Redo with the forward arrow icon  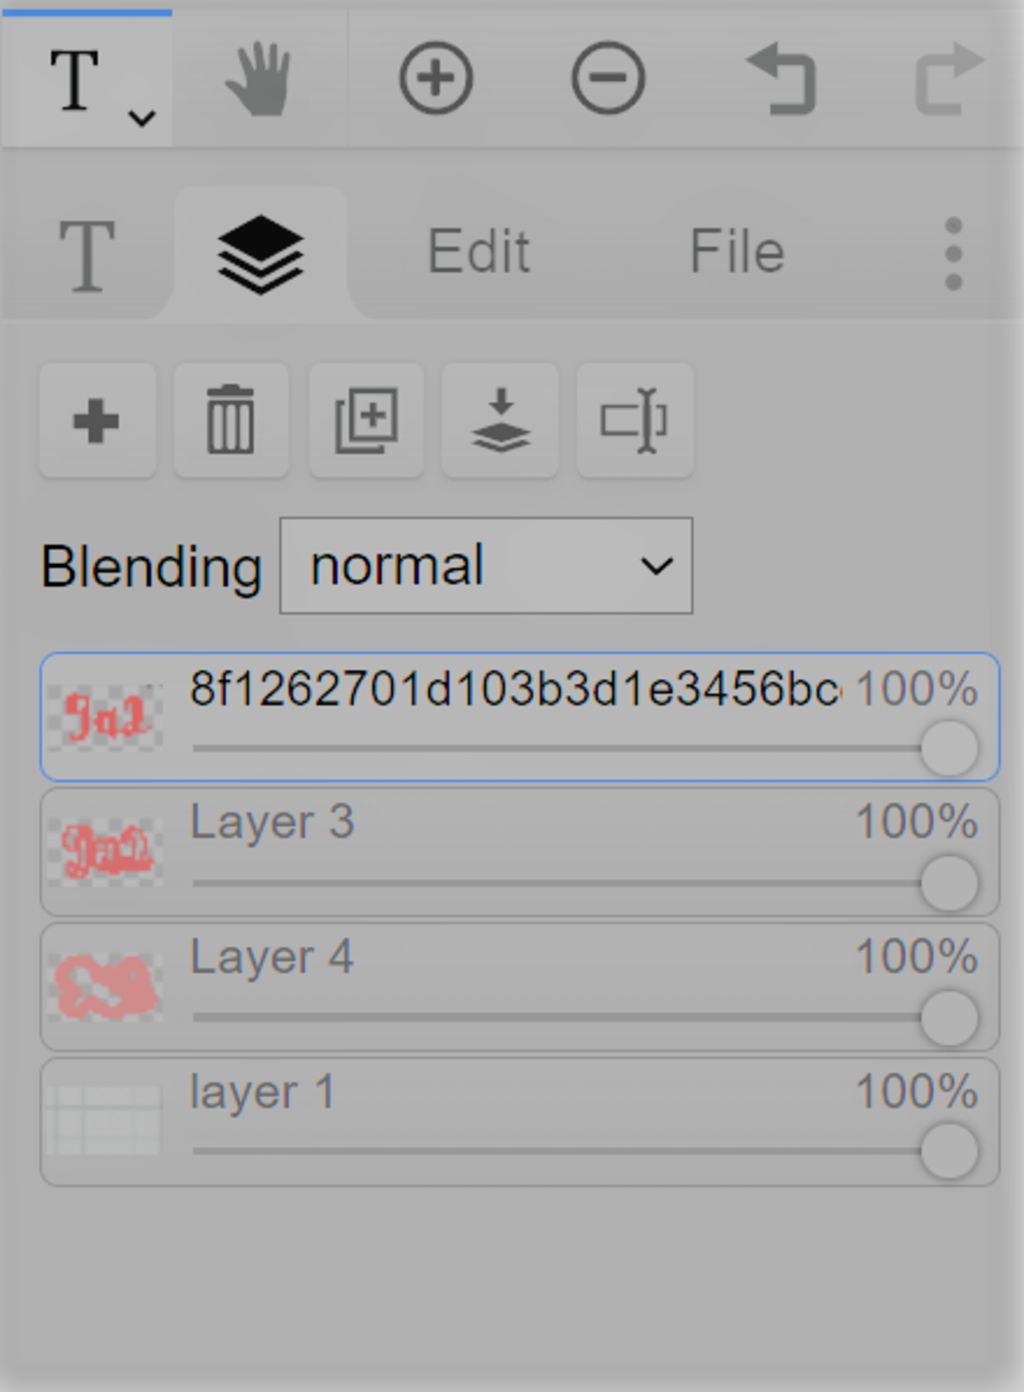[x=949, y=78]
